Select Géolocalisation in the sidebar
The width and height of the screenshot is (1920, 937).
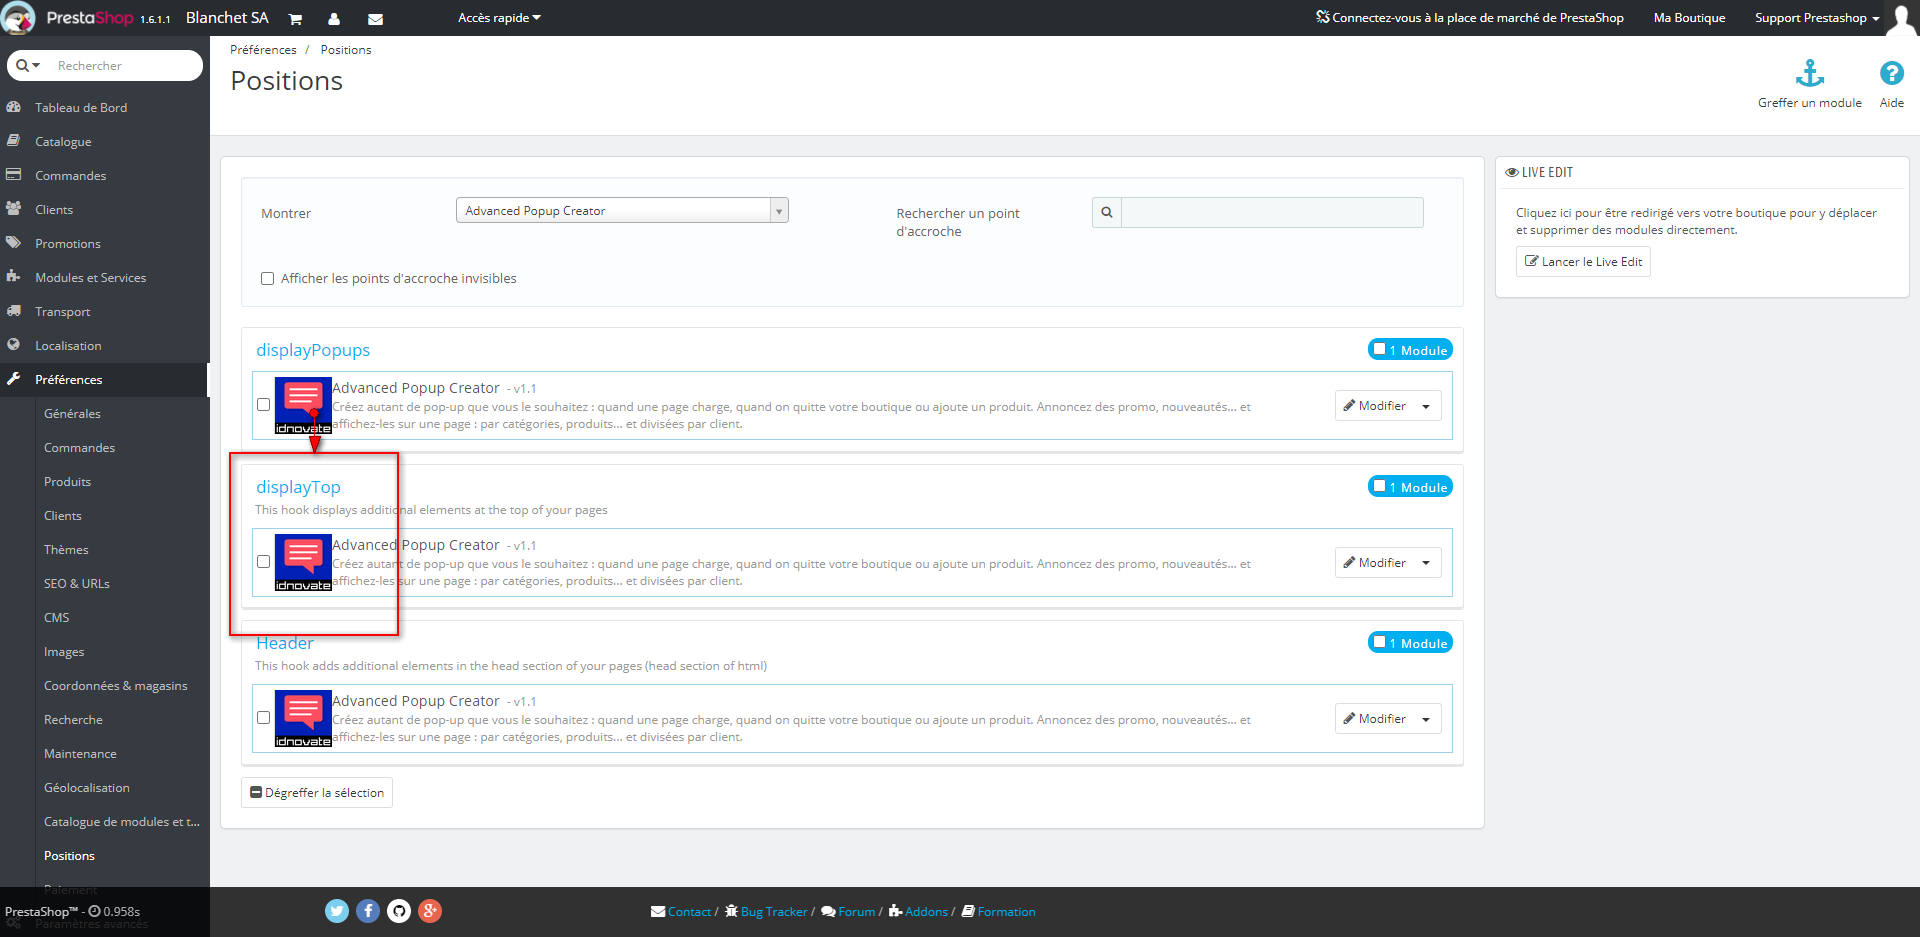click(x=87, y=788)
